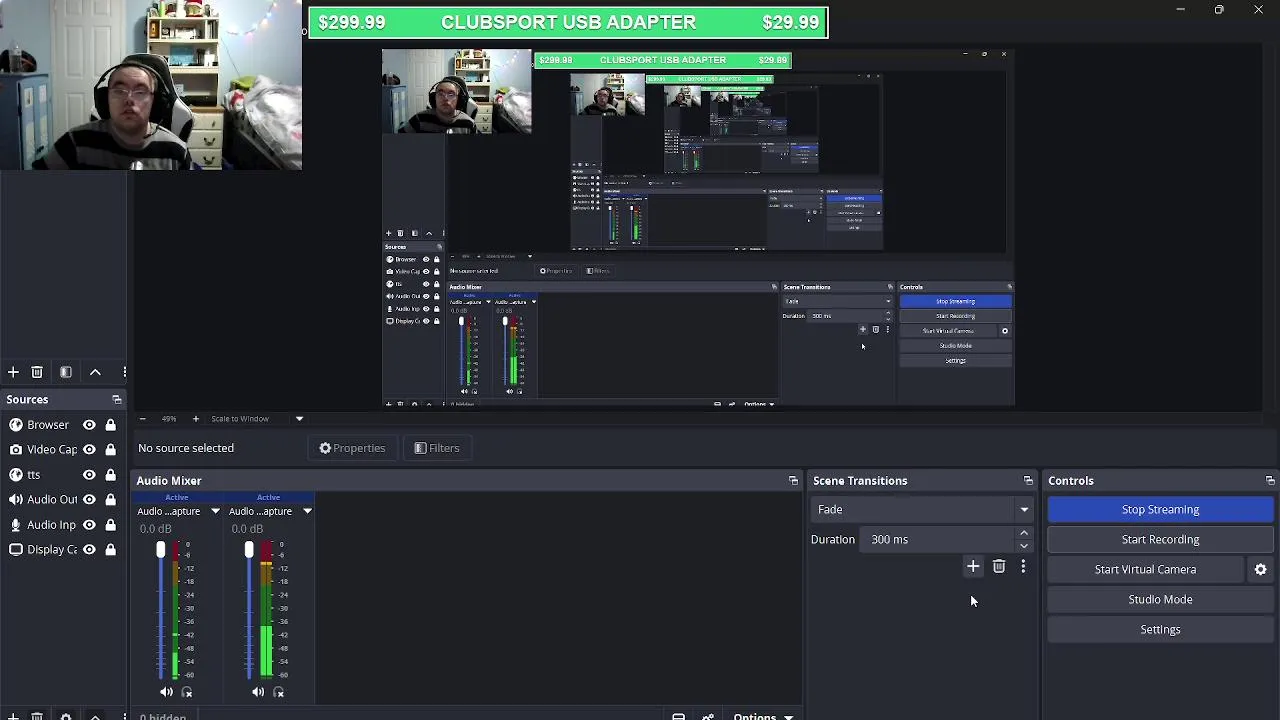Screen dimensions: 1280x720
Task: Click the 49% preview zoom value
Action: click(169, 419)
